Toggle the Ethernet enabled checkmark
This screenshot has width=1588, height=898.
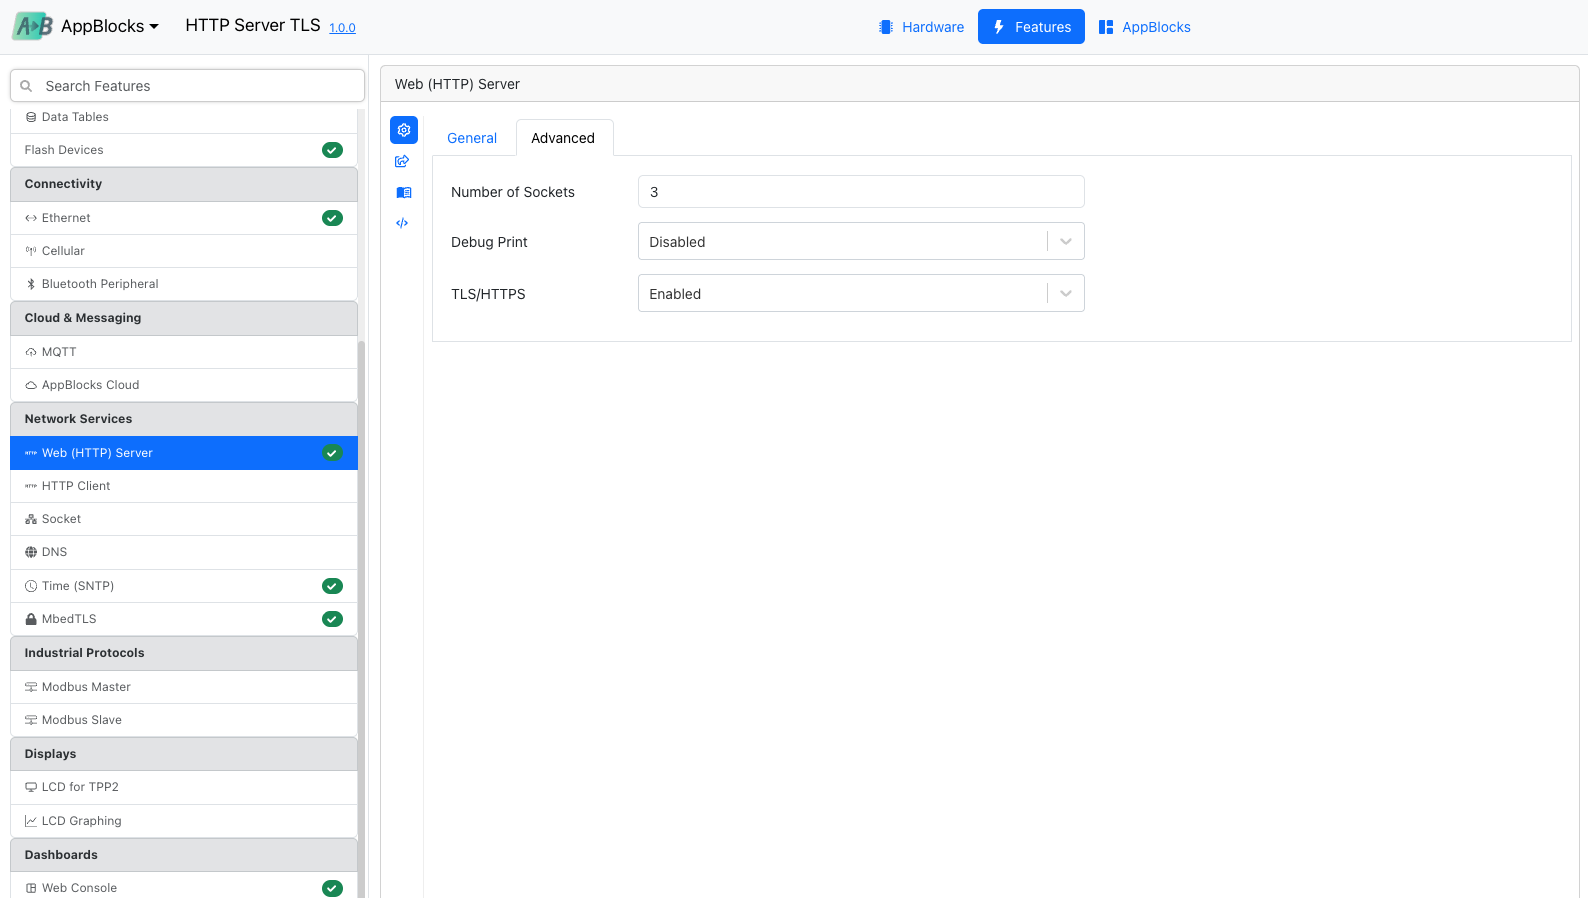coord(333,218)
